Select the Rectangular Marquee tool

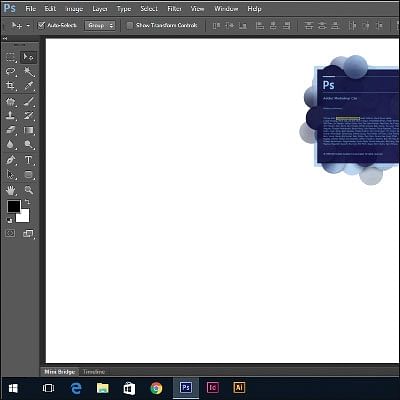coord(11,57)
